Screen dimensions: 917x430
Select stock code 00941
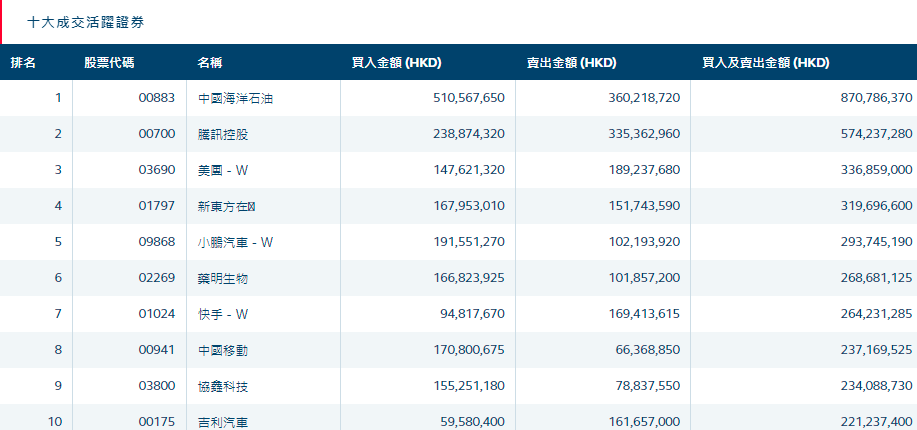click(157, 350)
